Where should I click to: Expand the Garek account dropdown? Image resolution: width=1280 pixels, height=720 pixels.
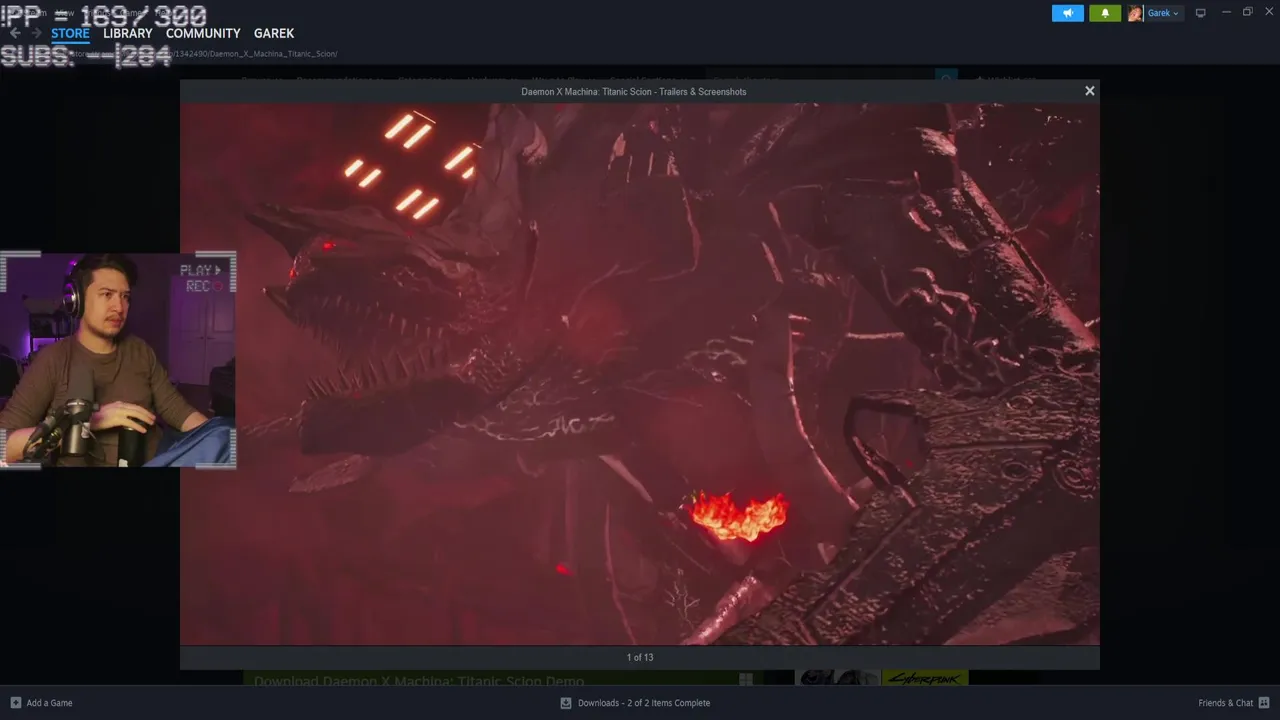pyautogui.click(x=1163, y=13)
